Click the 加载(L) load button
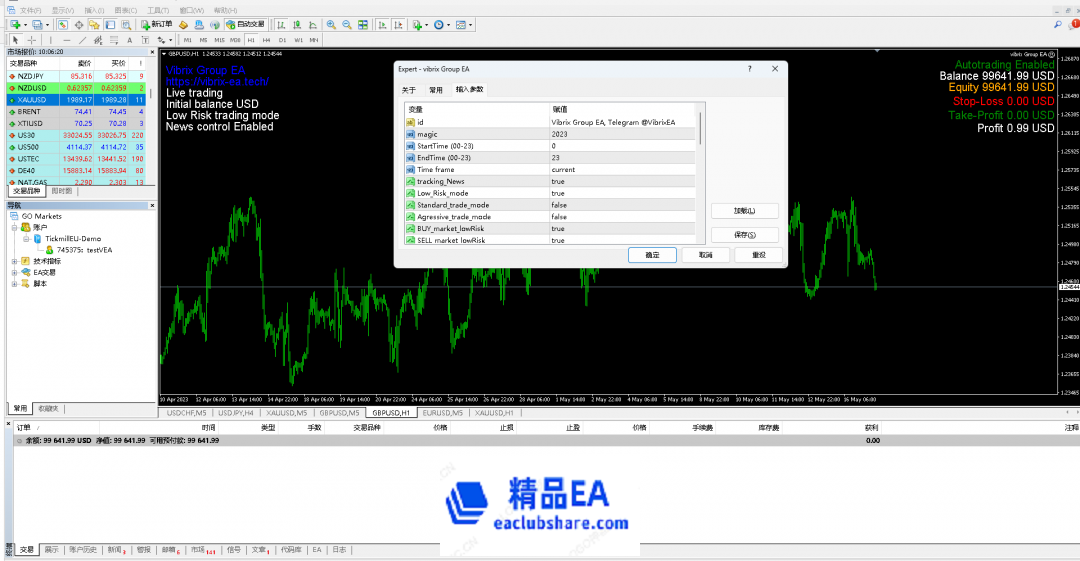 pos(744,211)
